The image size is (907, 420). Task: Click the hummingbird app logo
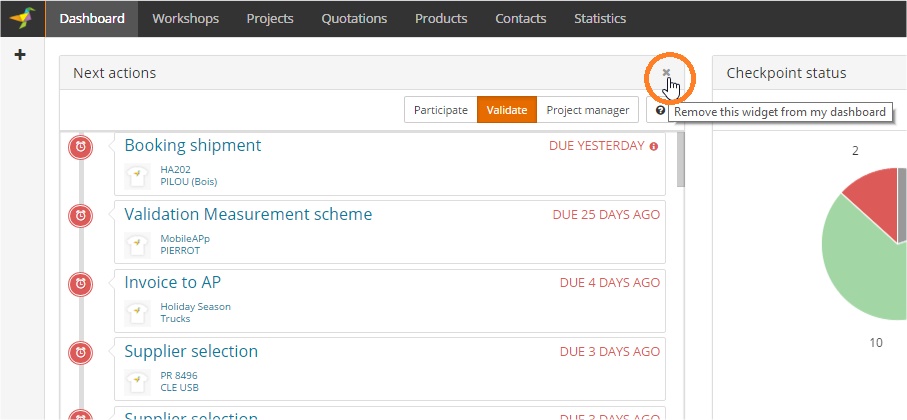22,18
